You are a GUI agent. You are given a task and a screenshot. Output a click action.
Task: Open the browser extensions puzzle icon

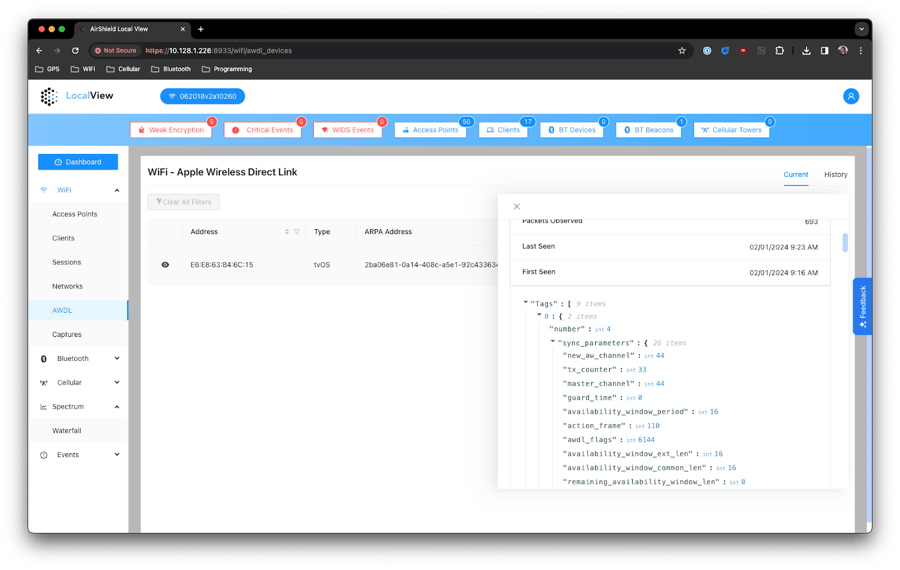click(779, 51)
